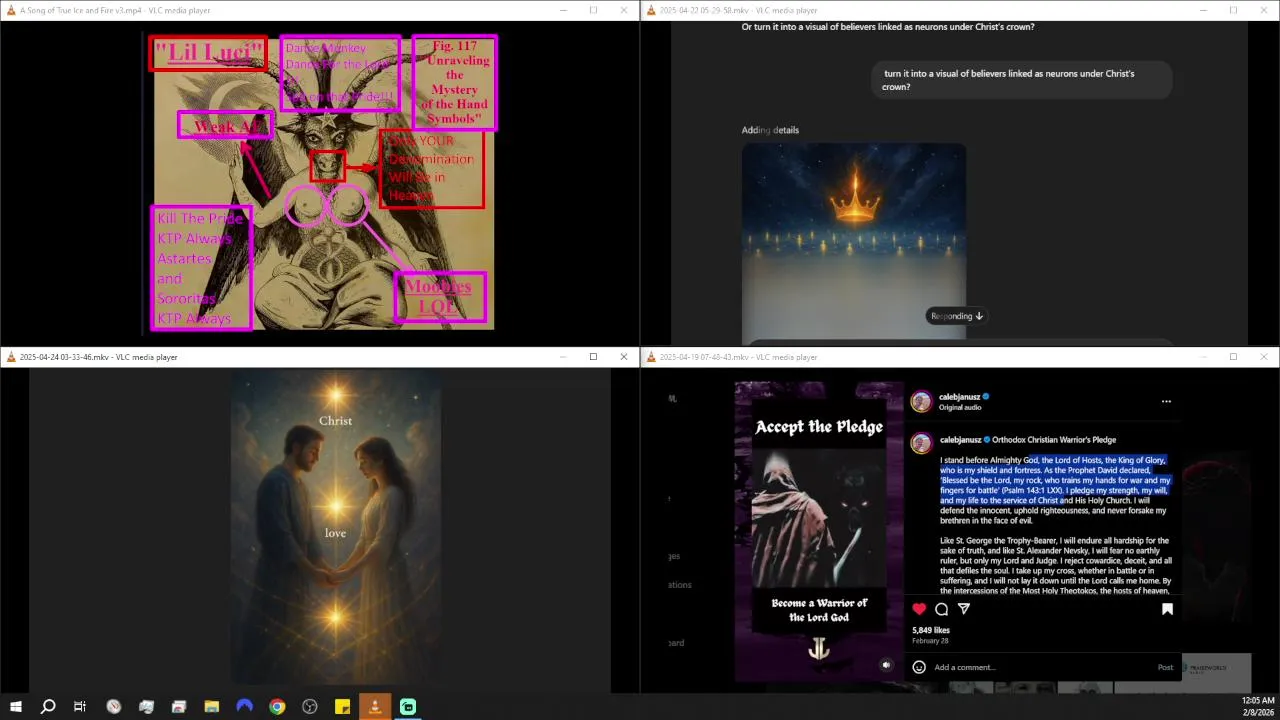Like the calebjanusz post with the heart icon
1280x720 pixels.
click(x=919, y=609)
